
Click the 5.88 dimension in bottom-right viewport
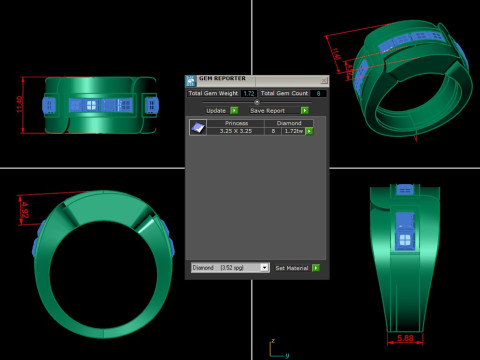pyautogui.click(x=405, y=338)
